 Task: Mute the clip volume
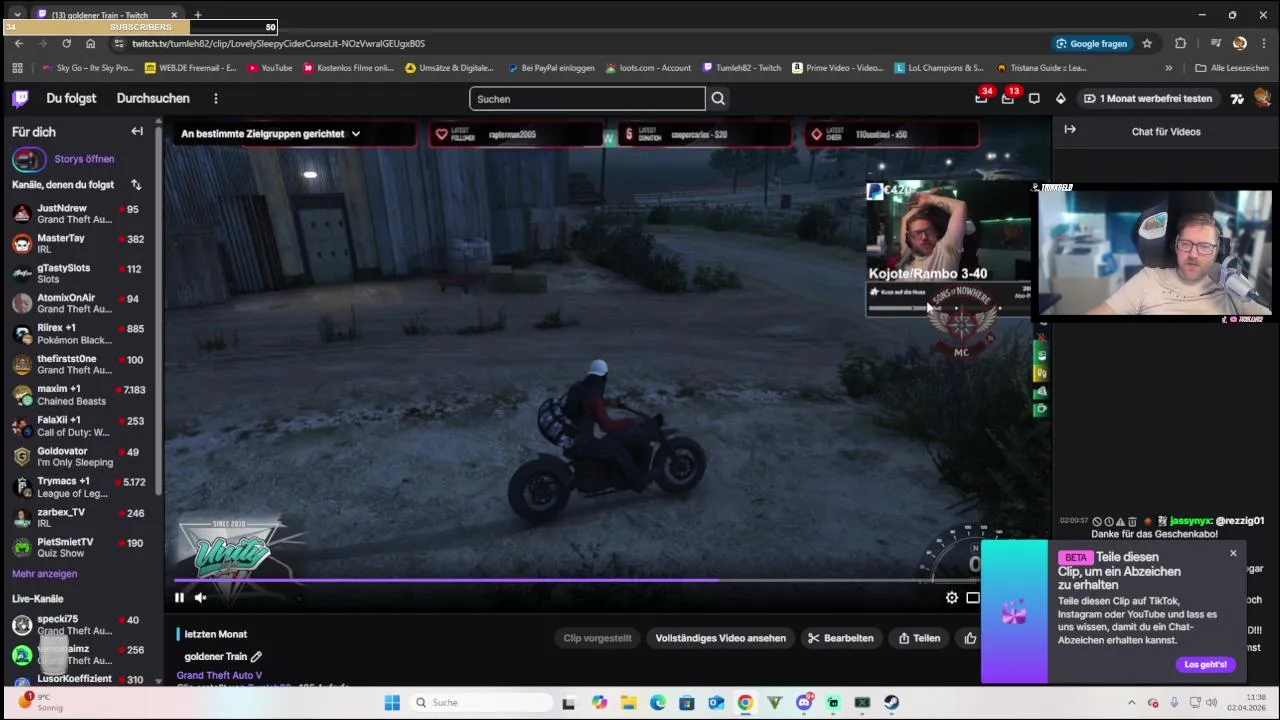[x=201, y=598]
